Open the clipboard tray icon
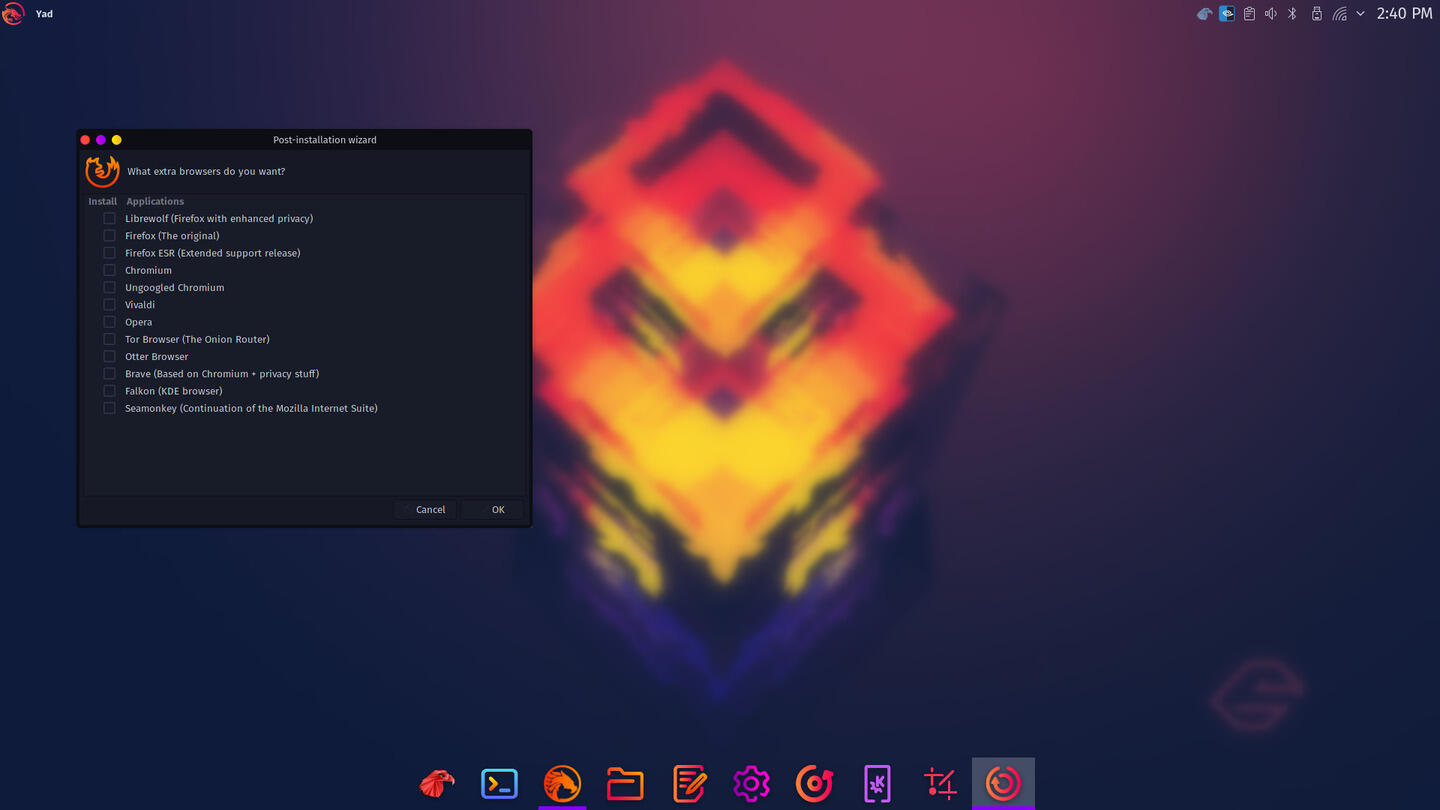1440x810 pixels. [x=1249, y=14]
